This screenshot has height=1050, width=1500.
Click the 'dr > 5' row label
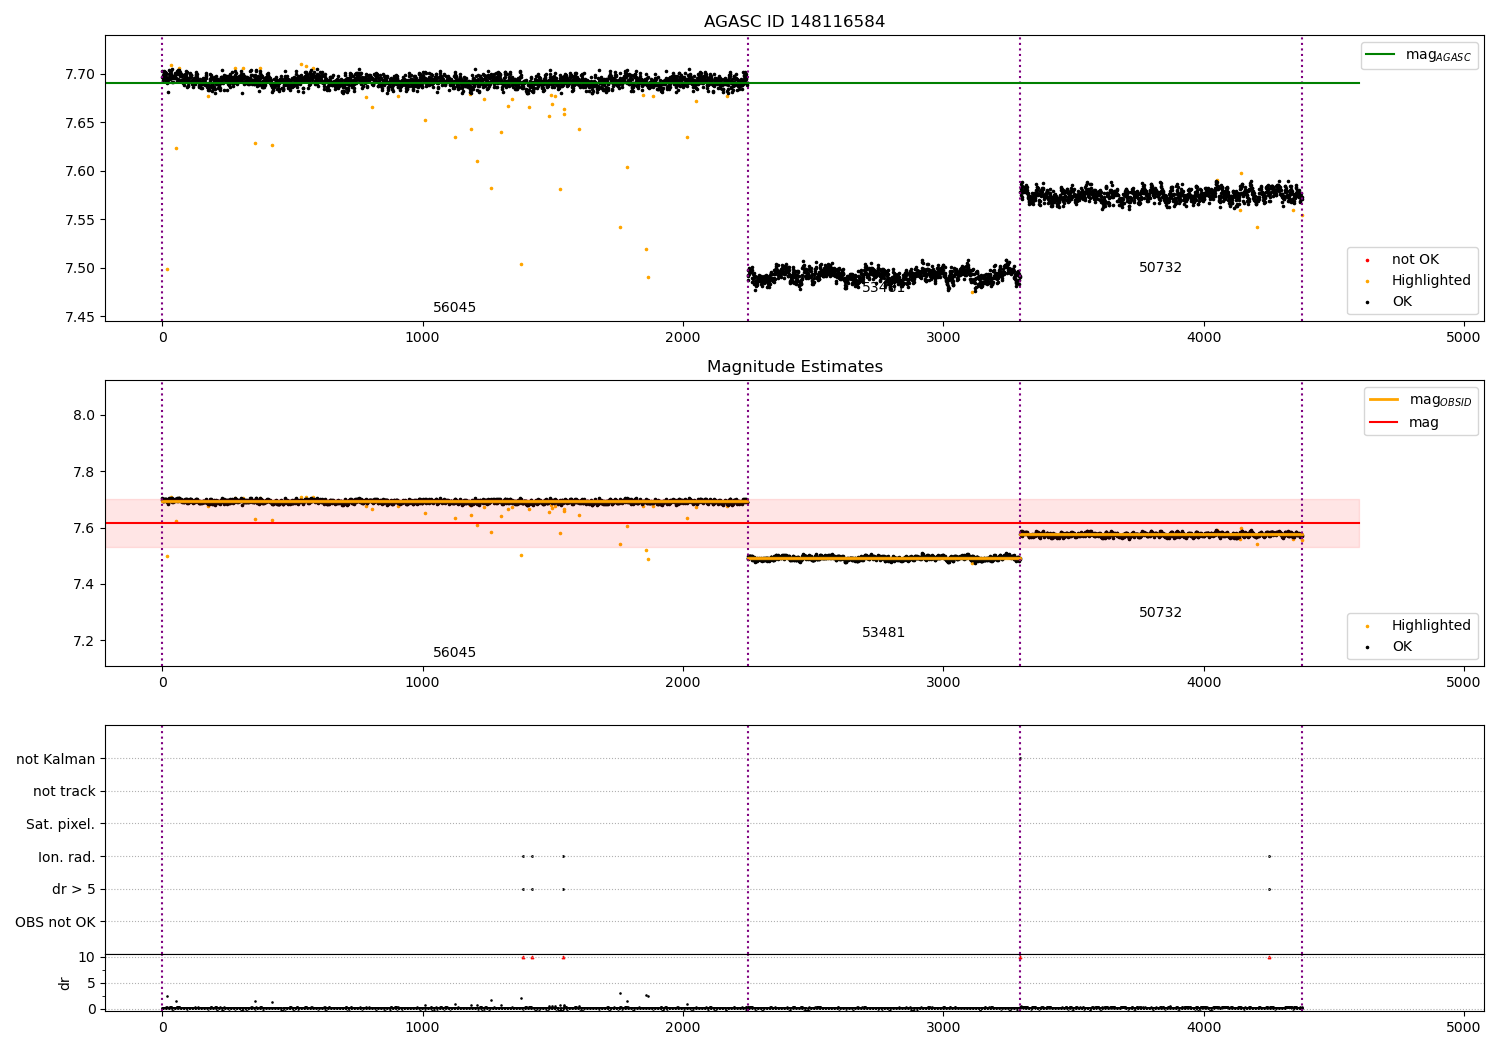74,890
